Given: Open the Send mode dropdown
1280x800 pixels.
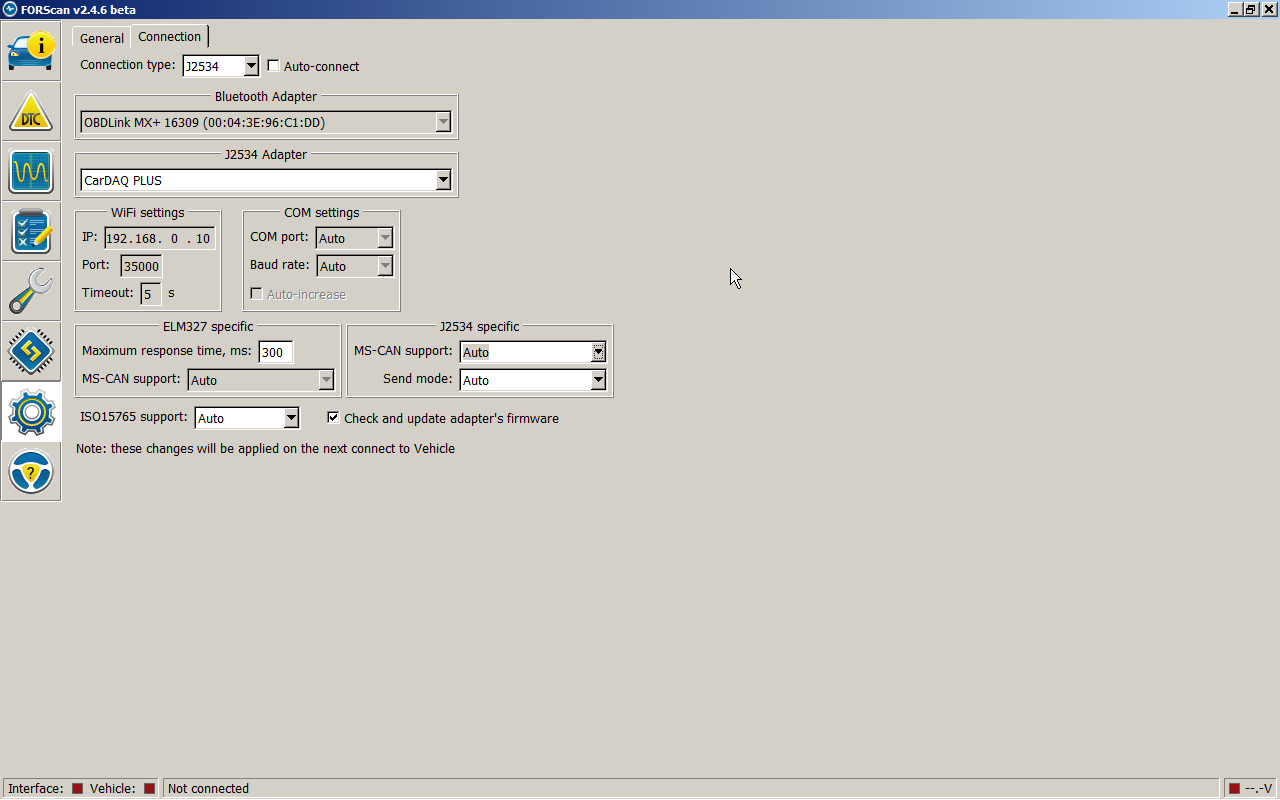Looking at the screenshot, I should click(598, 380).
